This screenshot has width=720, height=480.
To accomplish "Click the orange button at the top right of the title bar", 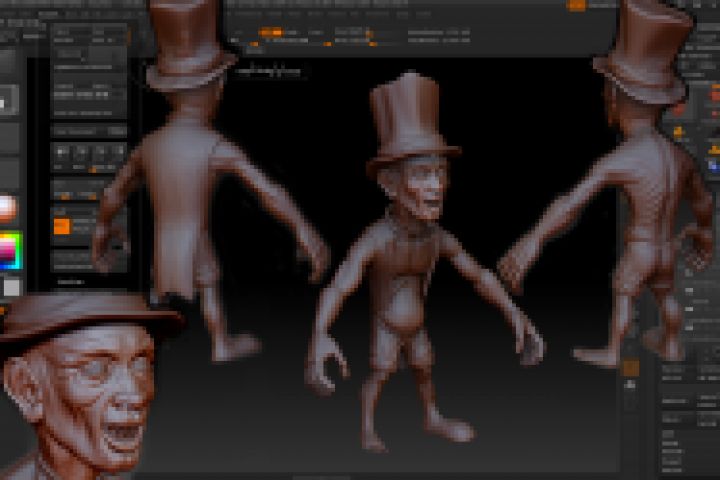I will point(576,5).
